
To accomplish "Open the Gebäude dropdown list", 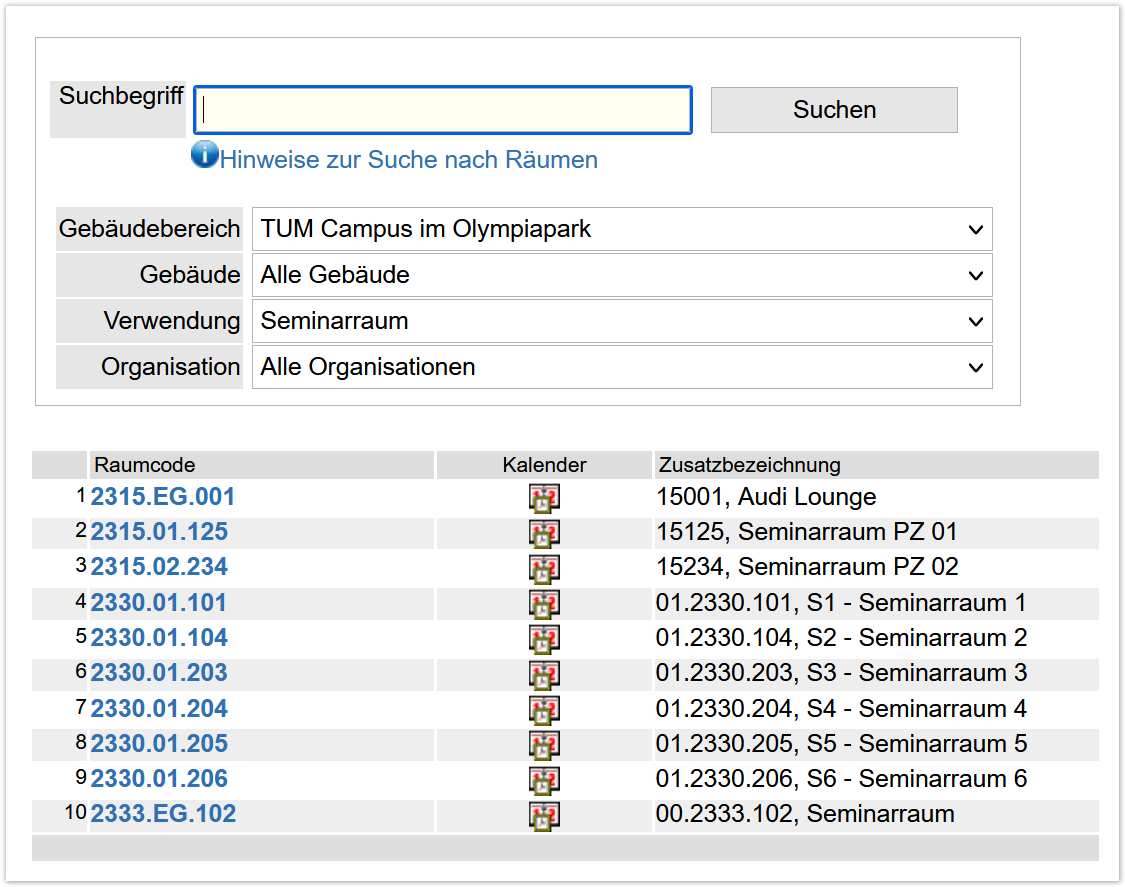I will click(621, 275).
